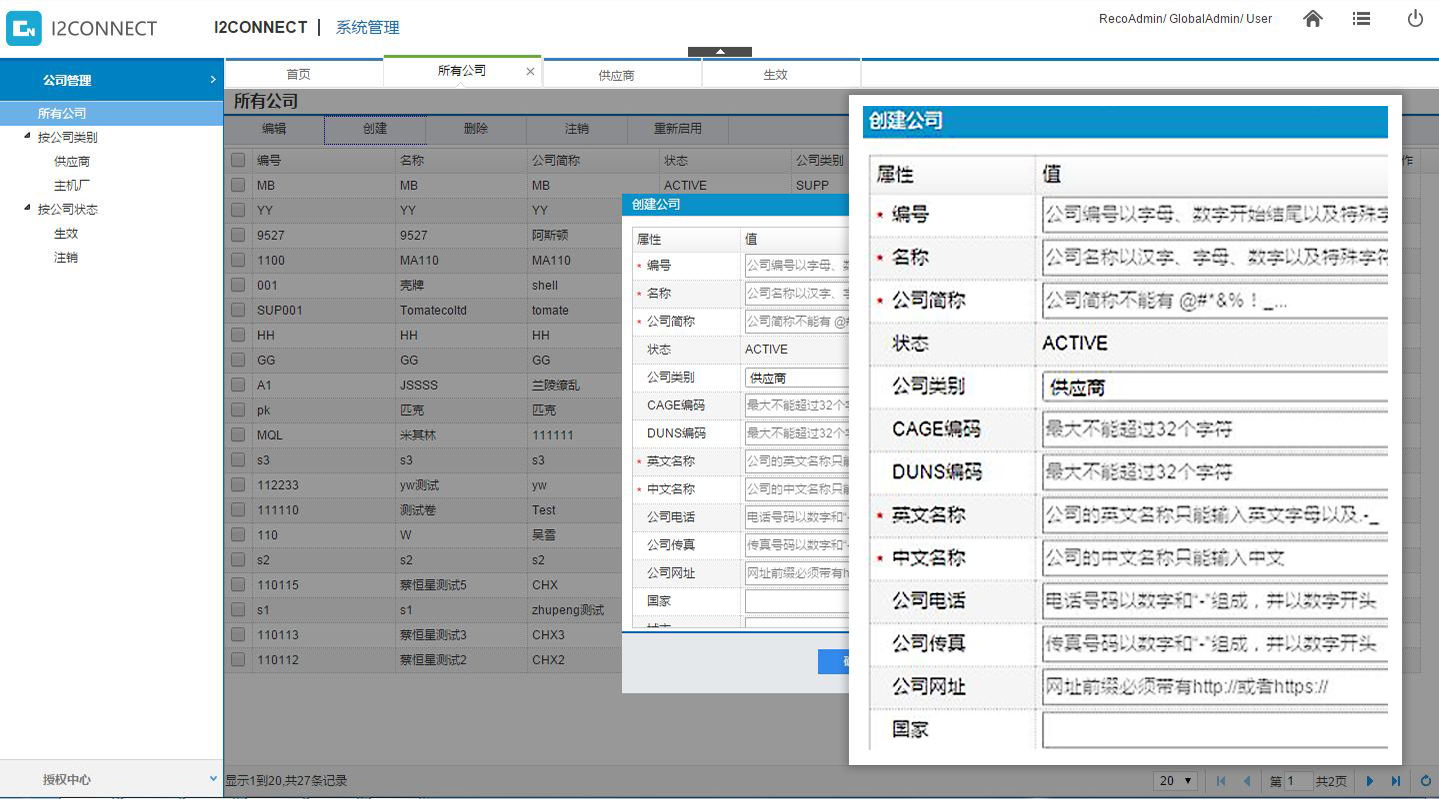Click the 测试卷 name cell
The image size is (1439, 799).
[418, 510]
